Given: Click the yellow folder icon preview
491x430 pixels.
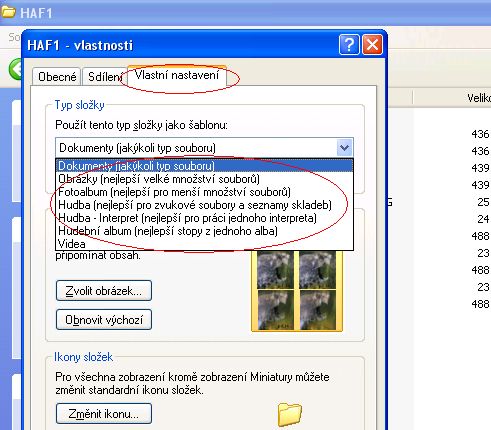Looking at the screenshot, I should pos(289,414).
